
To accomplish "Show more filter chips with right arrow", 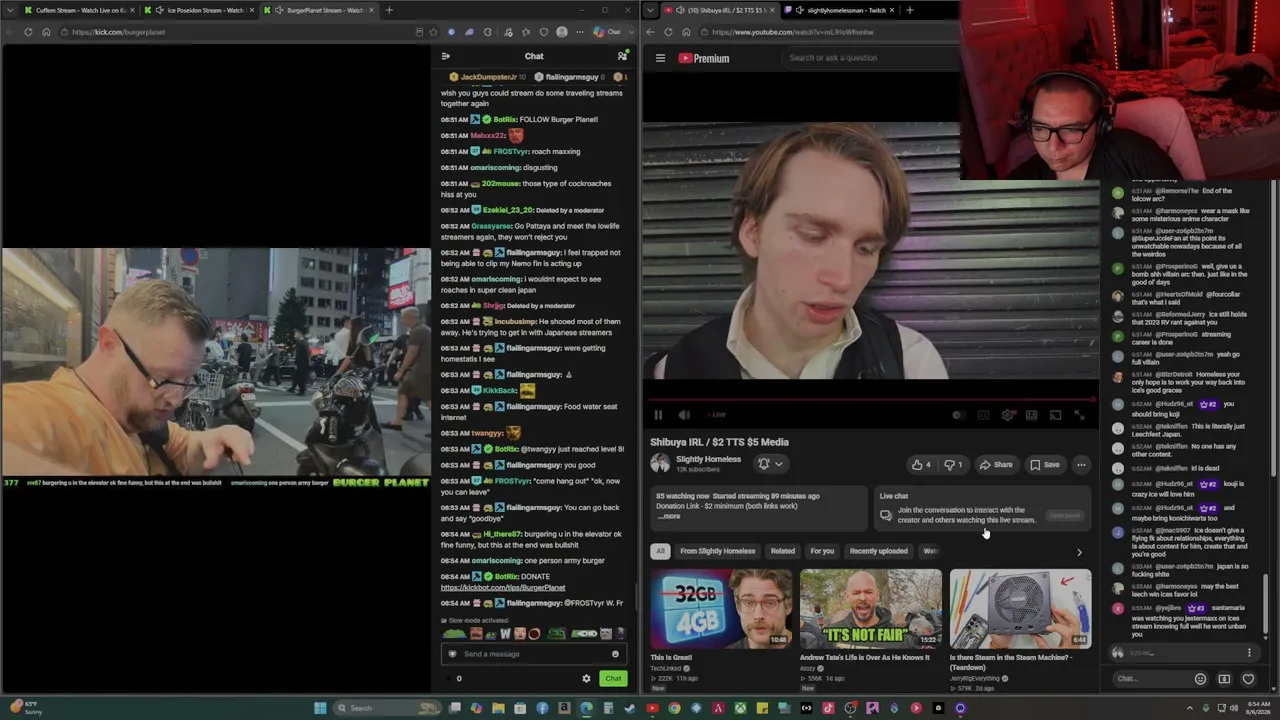I will coord(1079,552).
